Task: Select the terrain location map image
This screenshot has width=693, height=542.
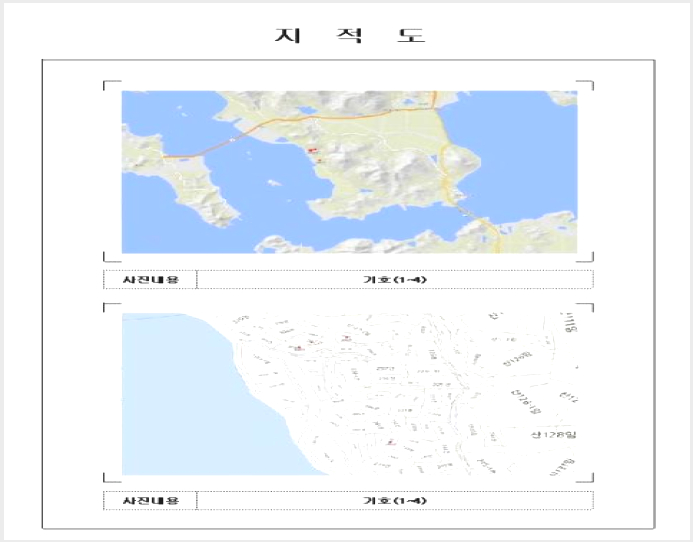Action: (x=349, y=172)
